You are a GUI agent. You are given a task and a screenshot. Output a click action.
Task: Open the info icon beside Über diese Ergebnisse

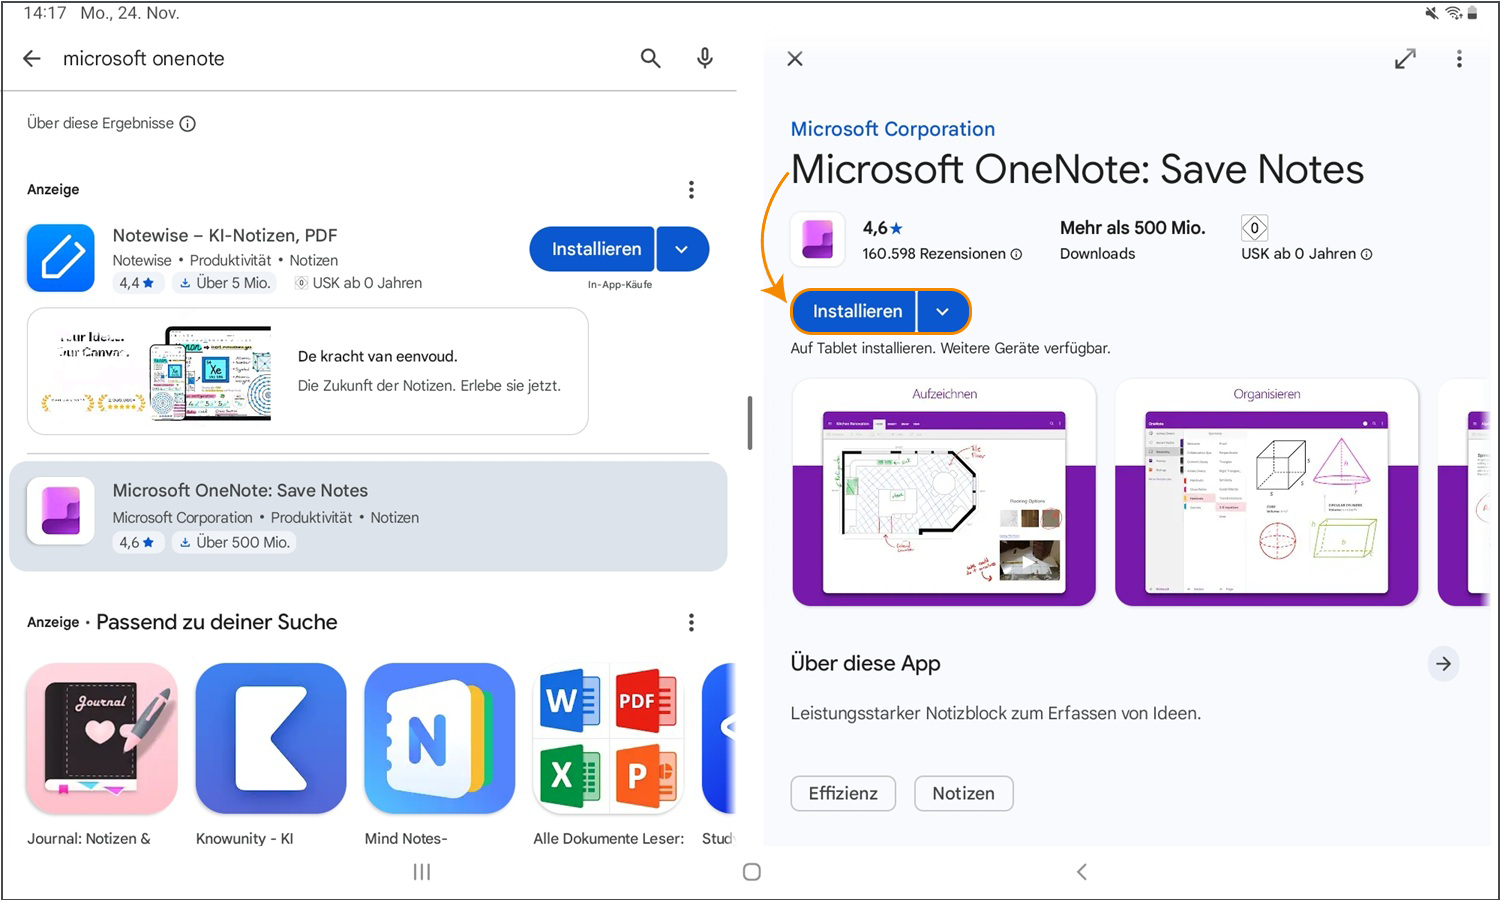188,124
